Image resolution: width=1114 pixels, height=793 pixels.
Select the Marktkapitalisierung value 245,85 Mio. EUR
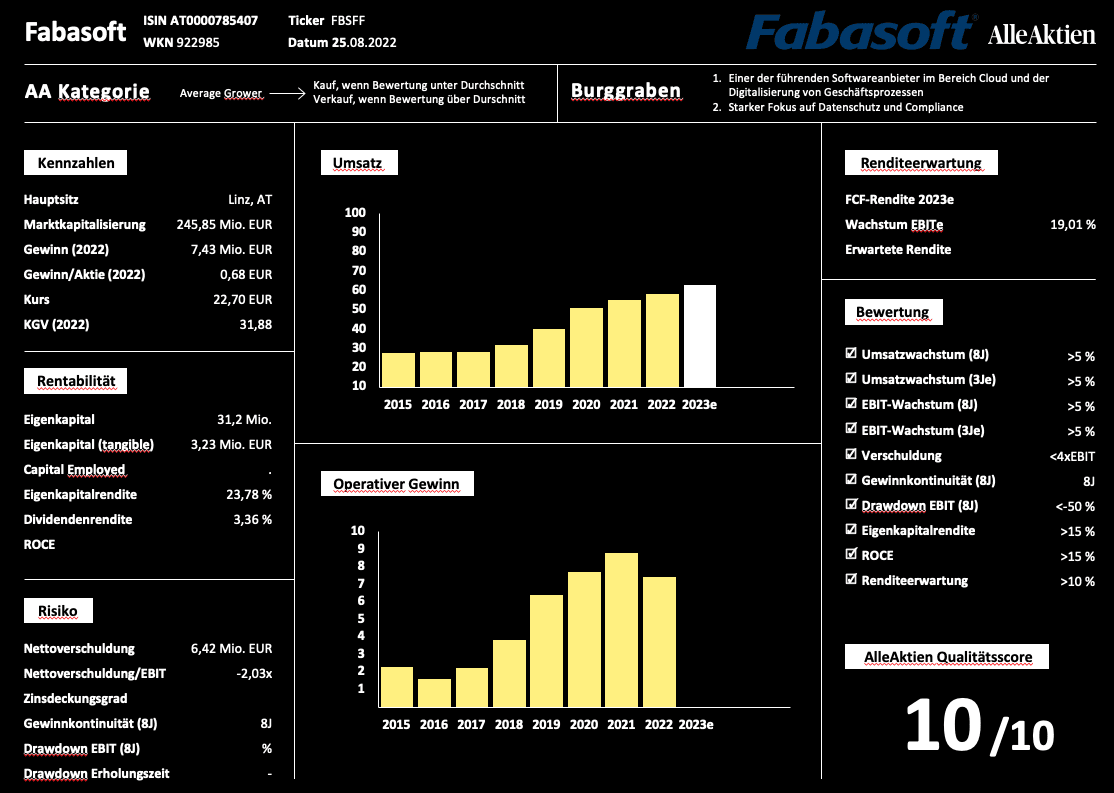click(225, 225)
